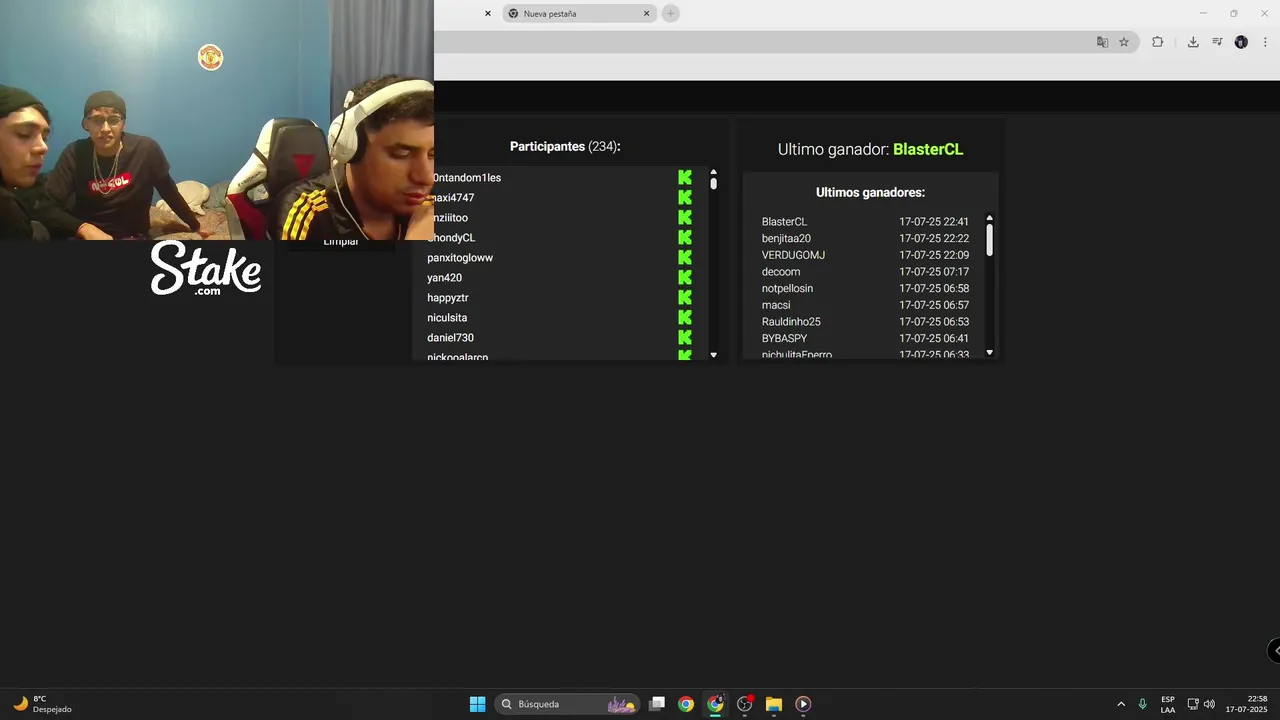Open the weather widget showing 8°C Despejado
This screenshot has height=720, width=1280.
pos(42,704)
